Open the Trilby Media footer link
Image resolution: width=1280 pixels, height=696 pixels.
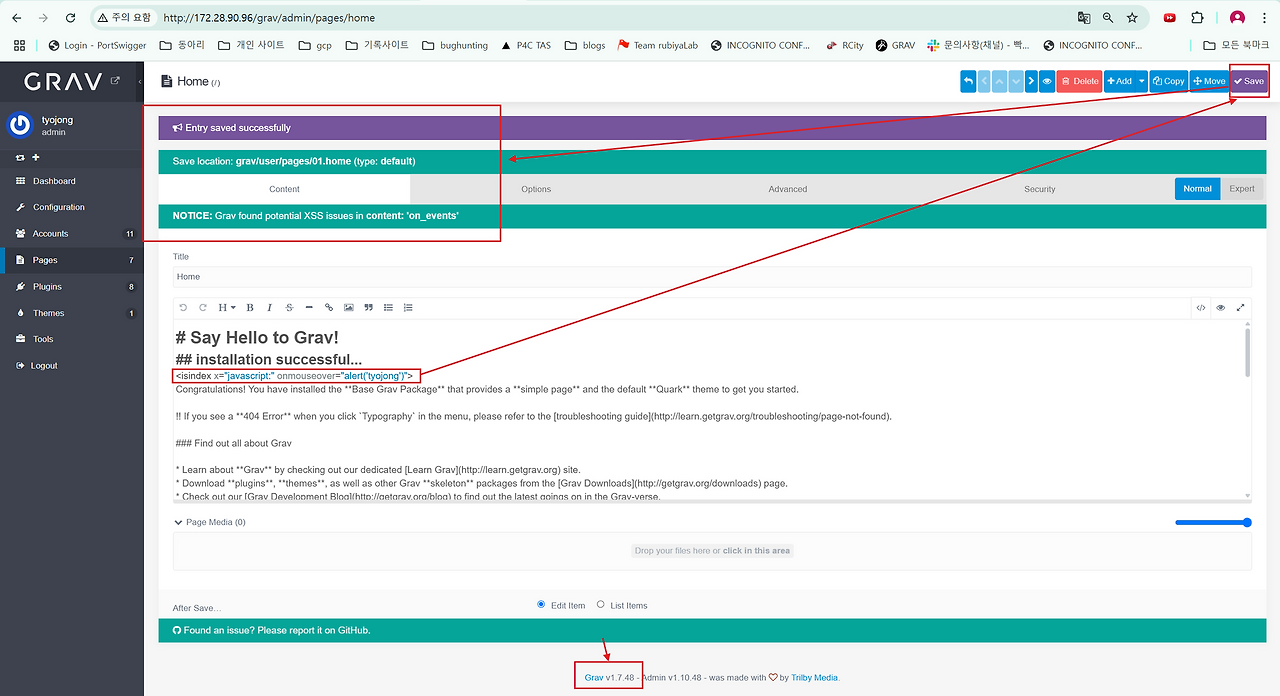(815, 677)
